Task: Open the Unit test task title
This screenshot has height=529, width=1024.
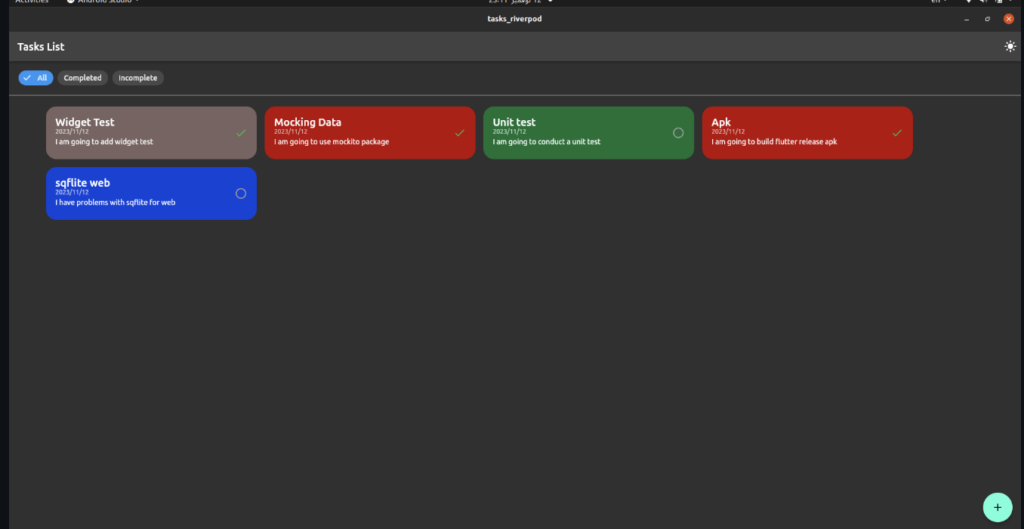Action: [514, 122]
